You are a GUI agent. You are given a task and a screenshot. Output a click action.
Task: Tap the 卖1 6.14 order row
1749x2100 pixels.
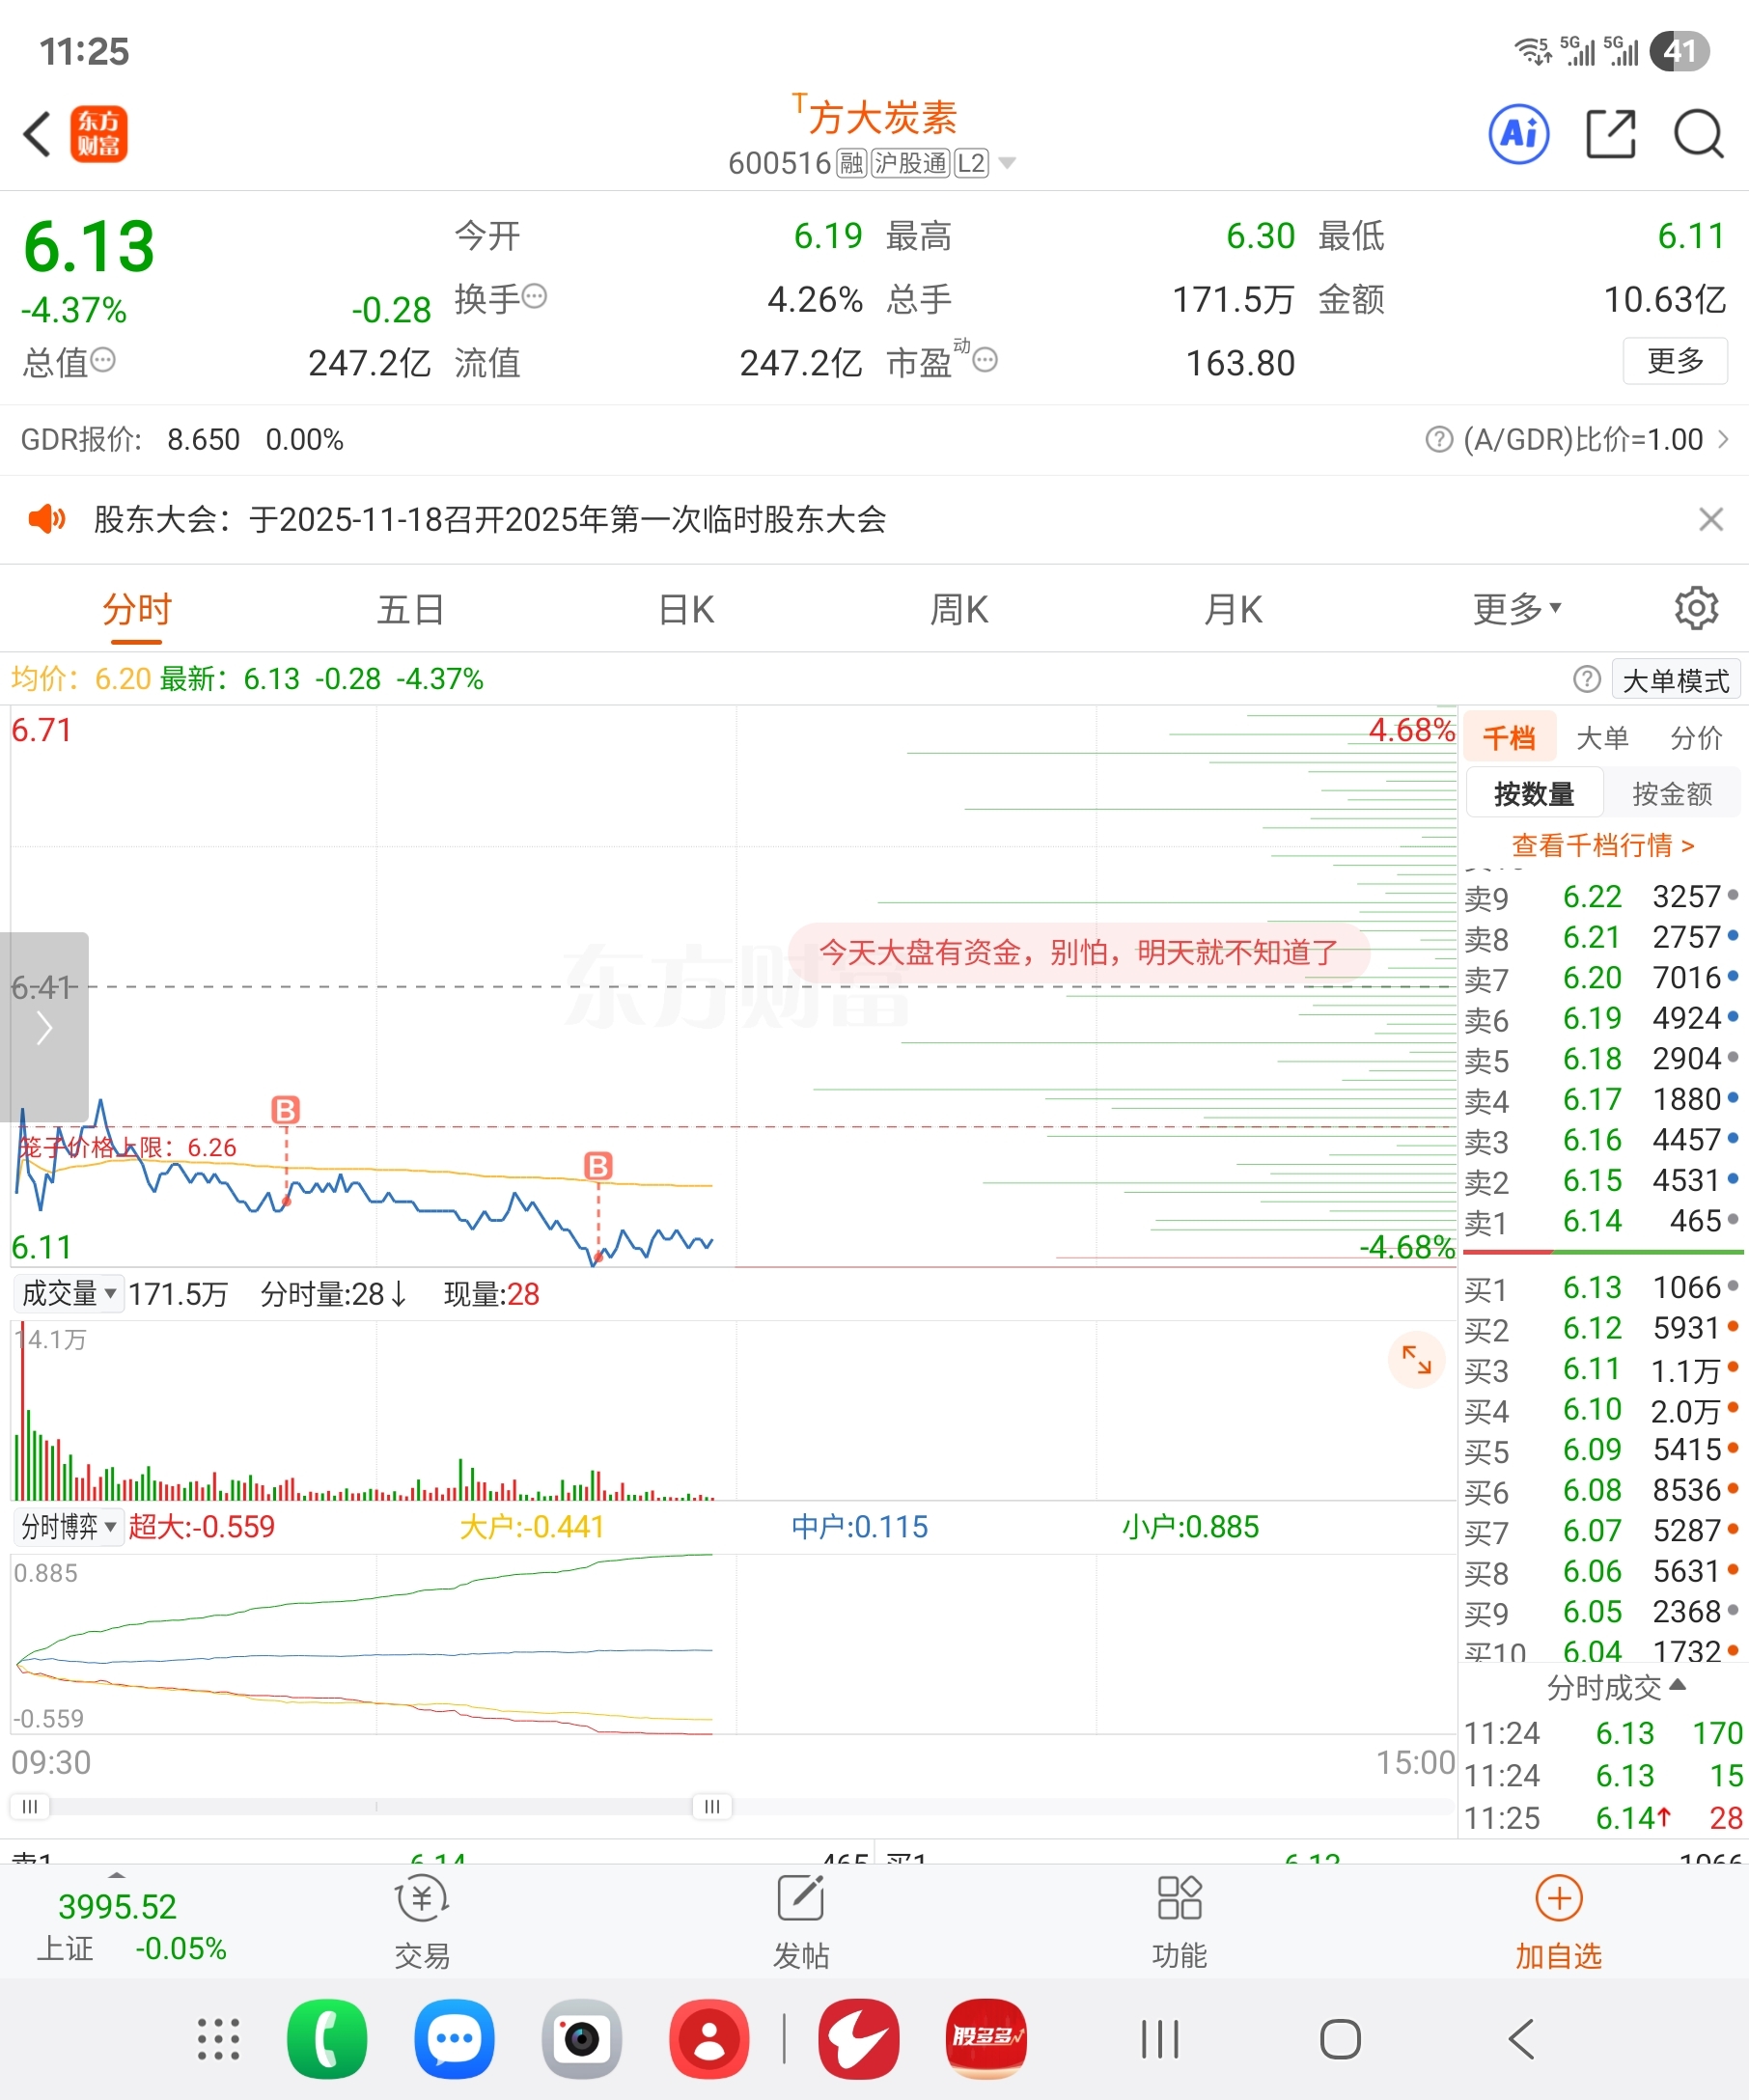click(1602, 1221)
